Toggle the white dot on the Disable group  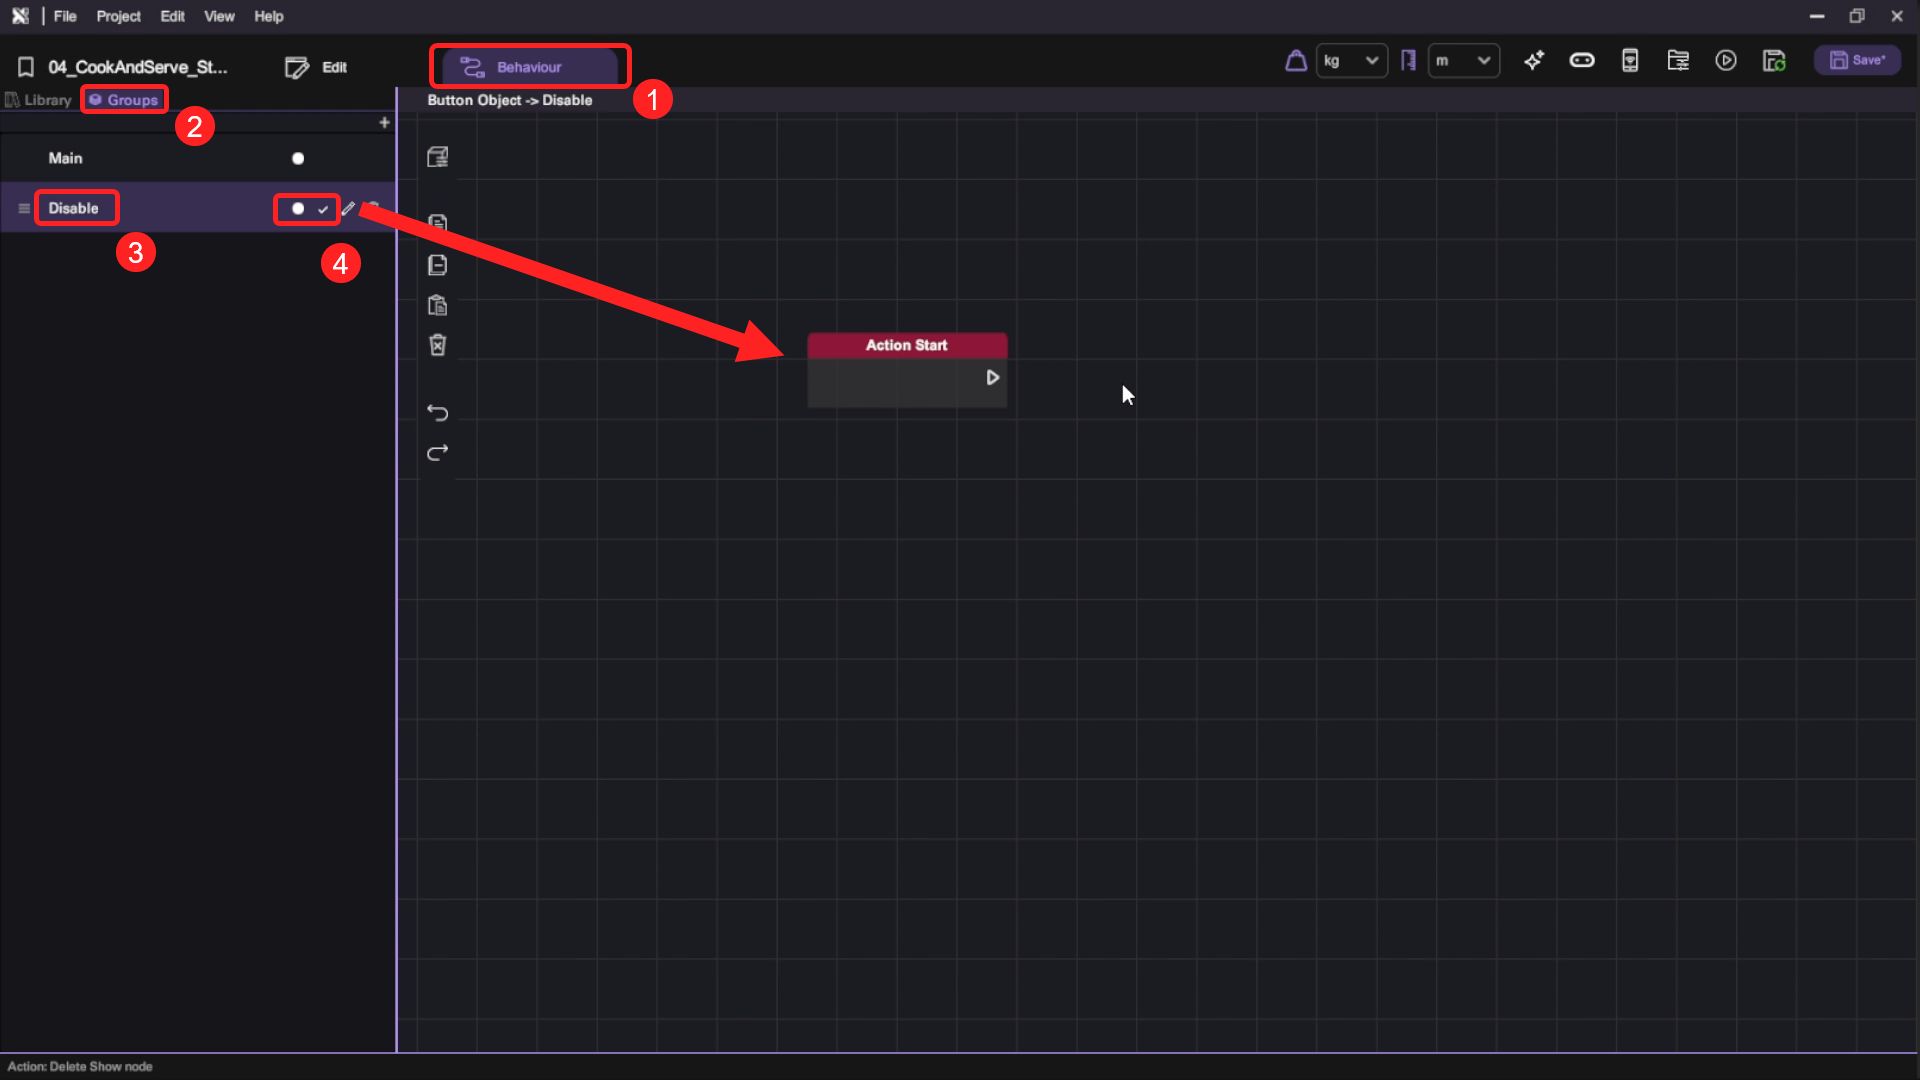click(298, 208)
